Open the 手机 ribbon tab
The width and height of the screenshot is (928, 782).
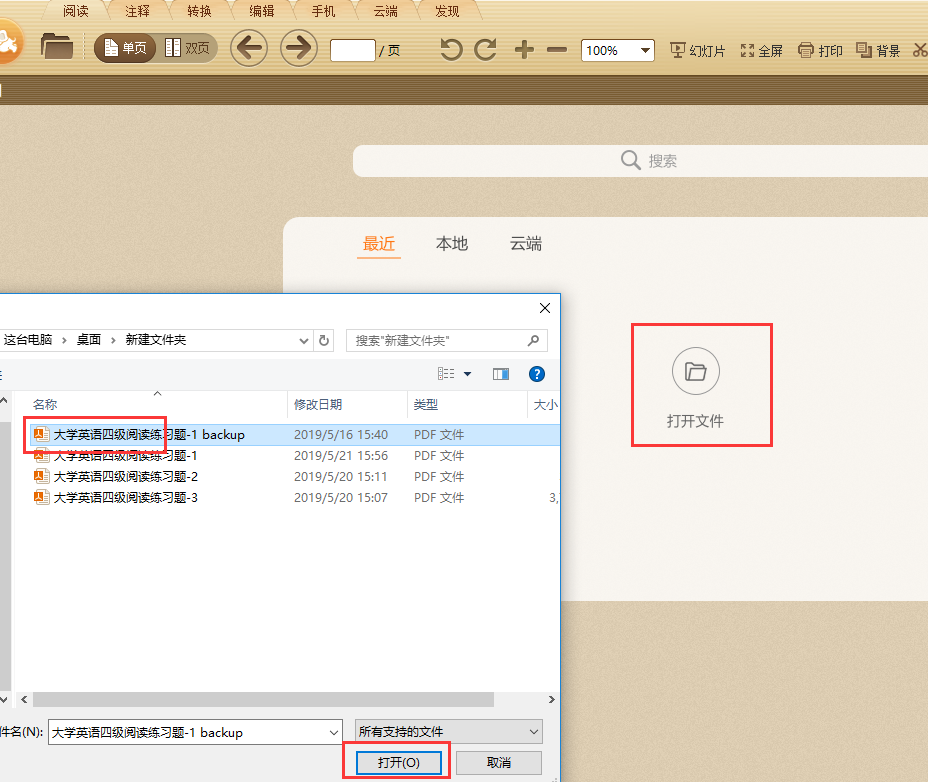pos(323,11)
